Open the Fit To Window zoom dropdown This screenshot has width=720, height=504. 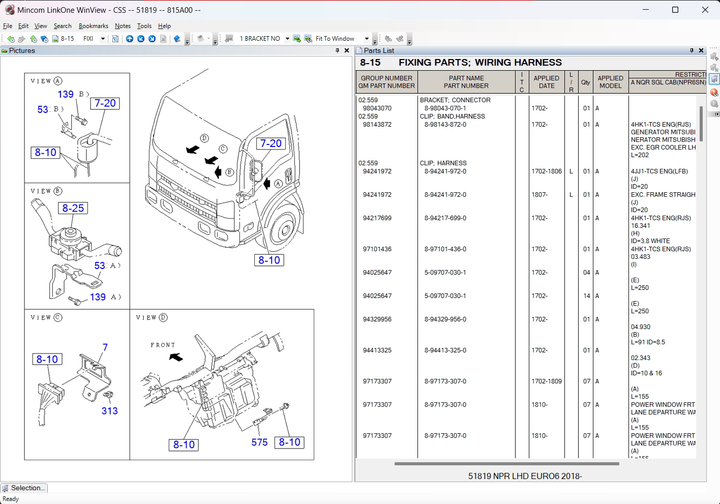(x=366, y=39)
